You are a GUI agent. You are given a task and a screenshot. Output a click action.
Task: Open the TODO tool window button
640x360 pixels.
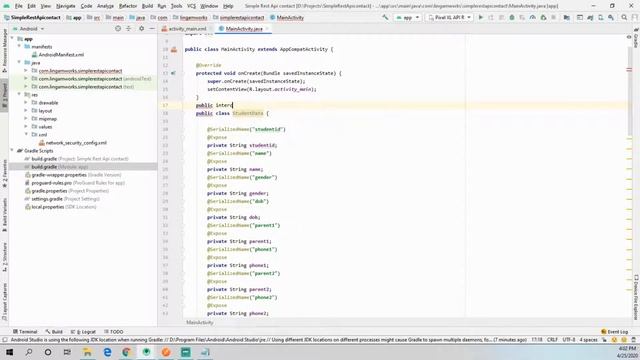(113, 332)
